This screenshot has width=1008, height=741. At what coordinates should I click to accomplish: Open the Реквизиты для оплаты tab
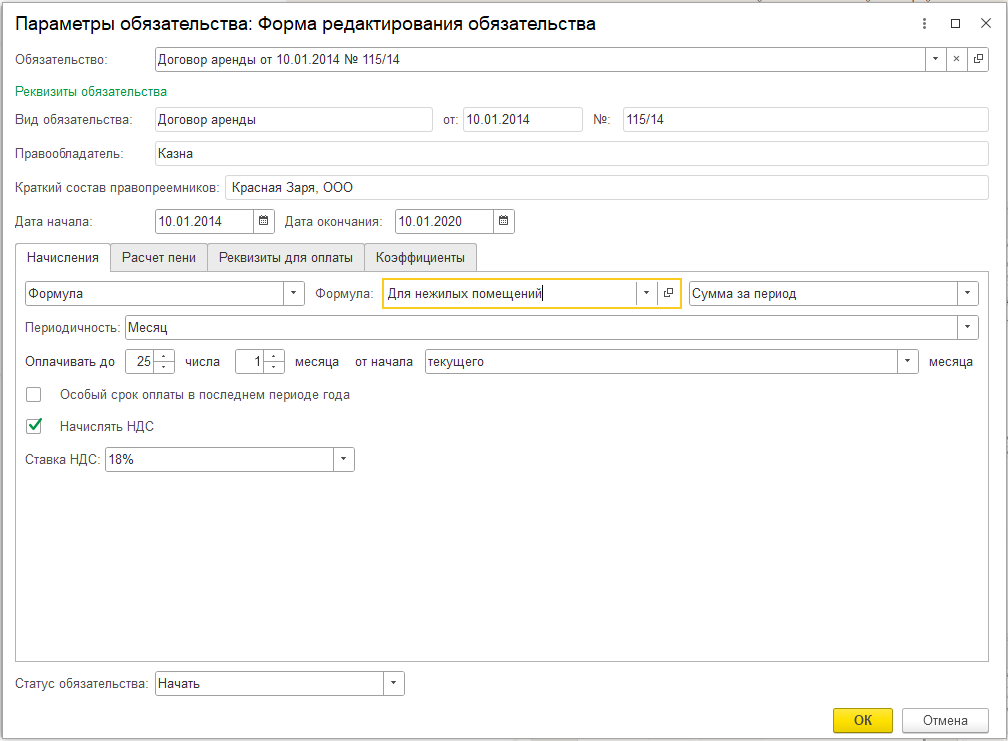coord(285,257)
